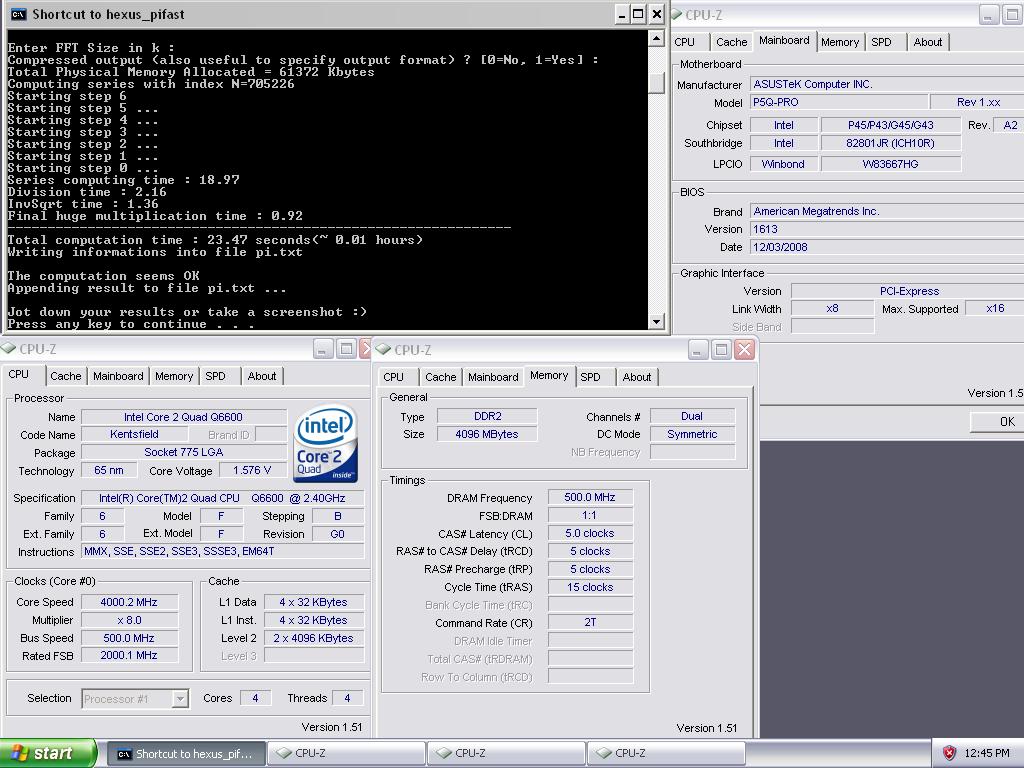Open the About tab in CPU window
This screenshot has width=1024, height=768.
[x=261, y=376]
